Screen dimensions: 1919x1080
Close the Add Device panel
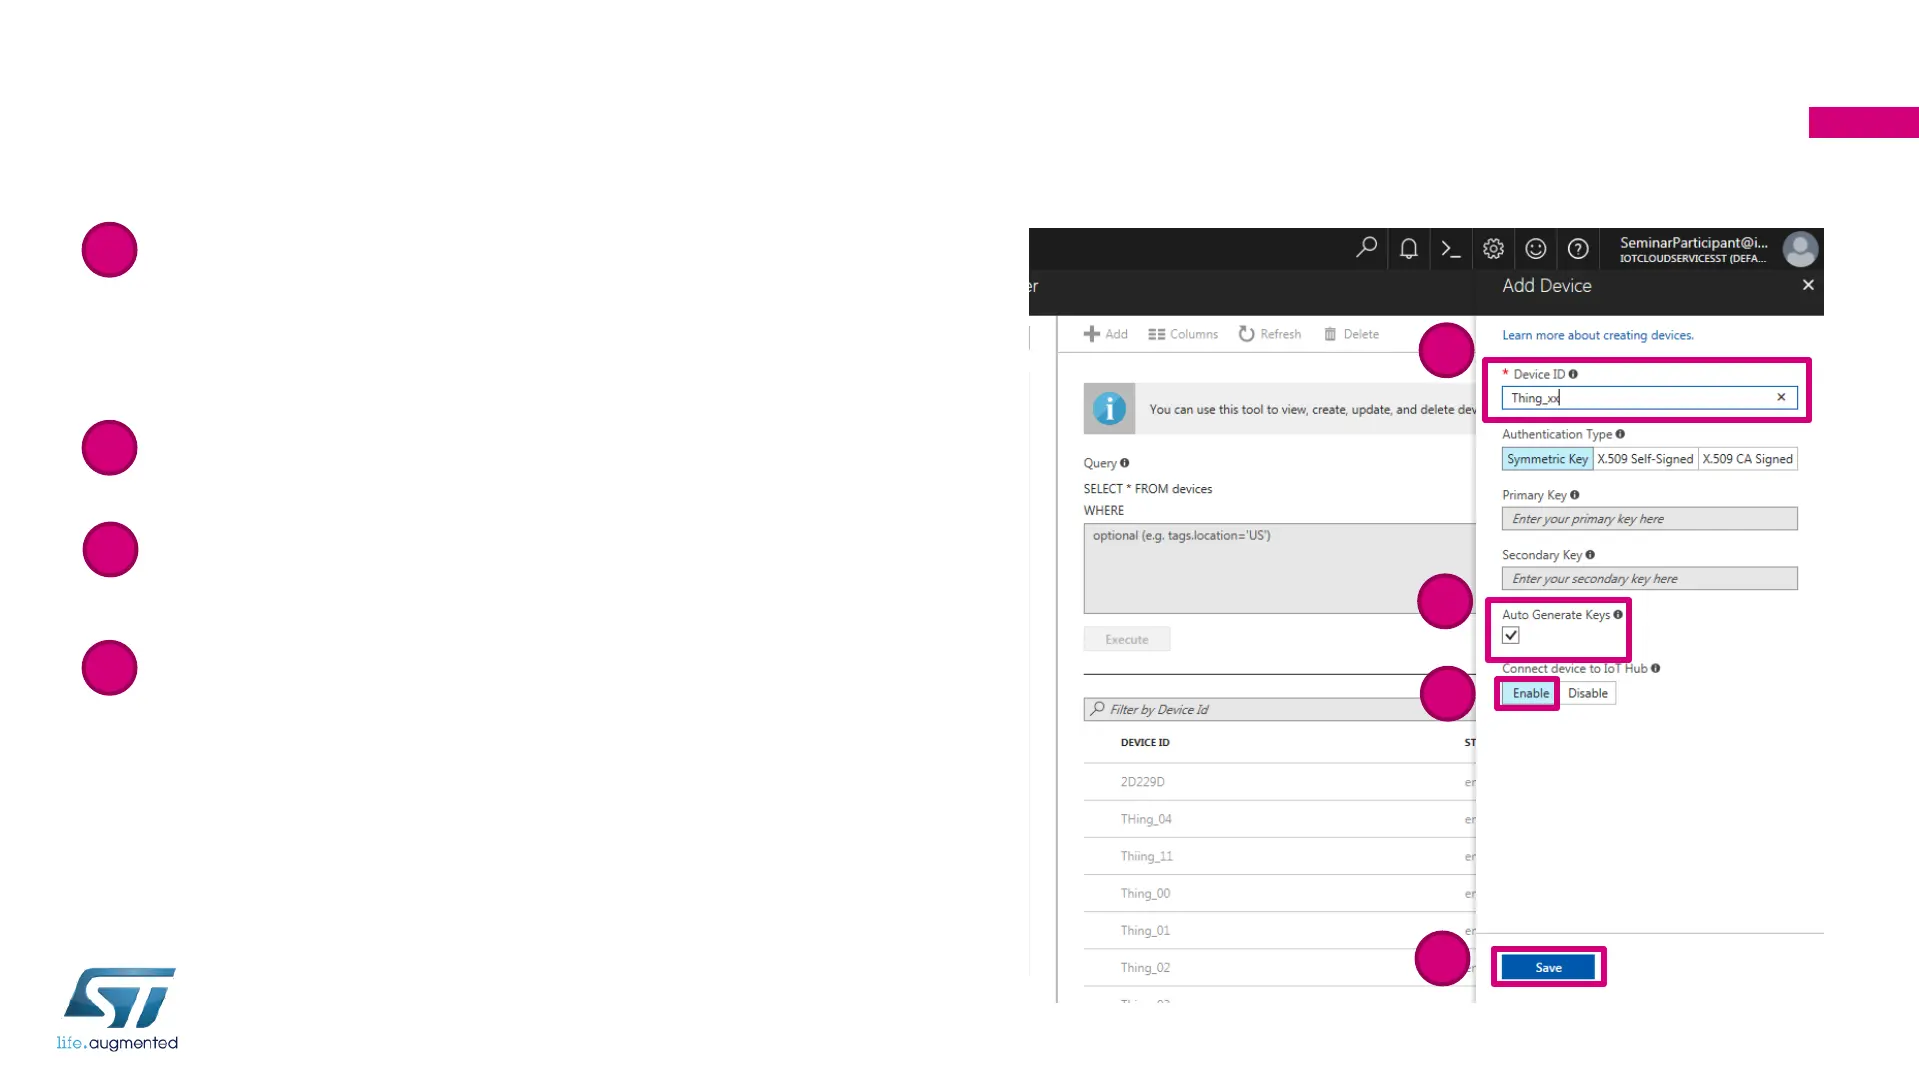click(1808, 285)
